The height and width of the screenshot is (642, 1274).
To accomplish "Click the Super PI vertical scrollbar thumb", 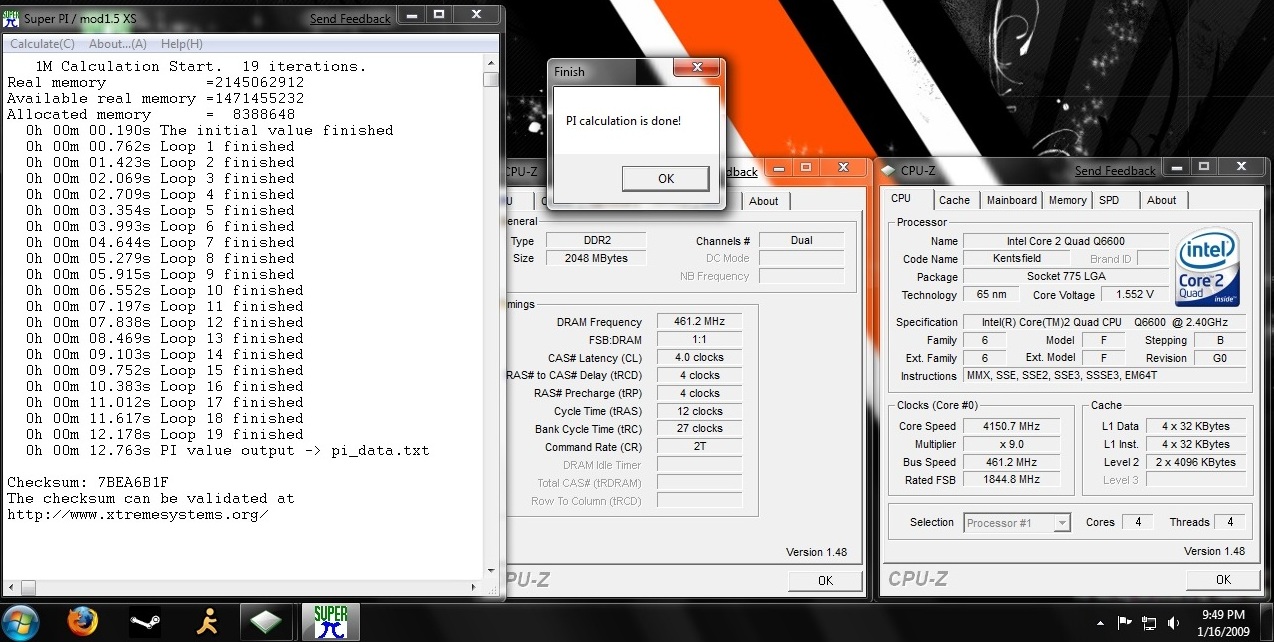I will click(x=490, y=80).
